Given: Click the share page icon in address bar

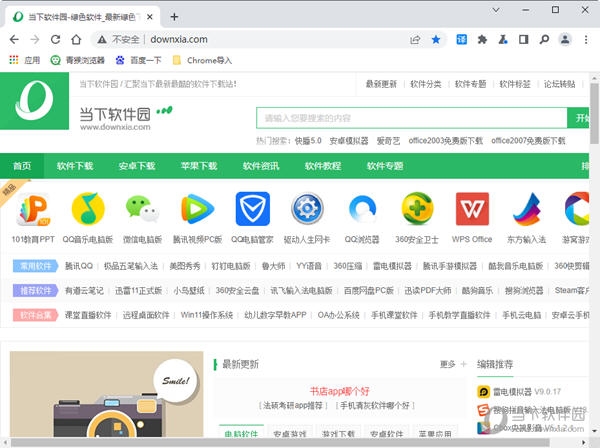Looking at the screenshot, I should [415, 39].
